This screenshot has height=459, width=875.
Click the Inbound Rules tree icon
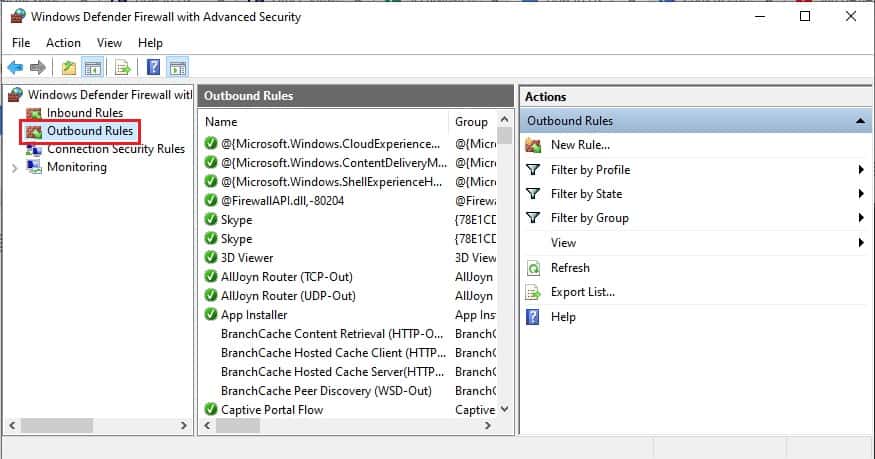tap(35, 113)
